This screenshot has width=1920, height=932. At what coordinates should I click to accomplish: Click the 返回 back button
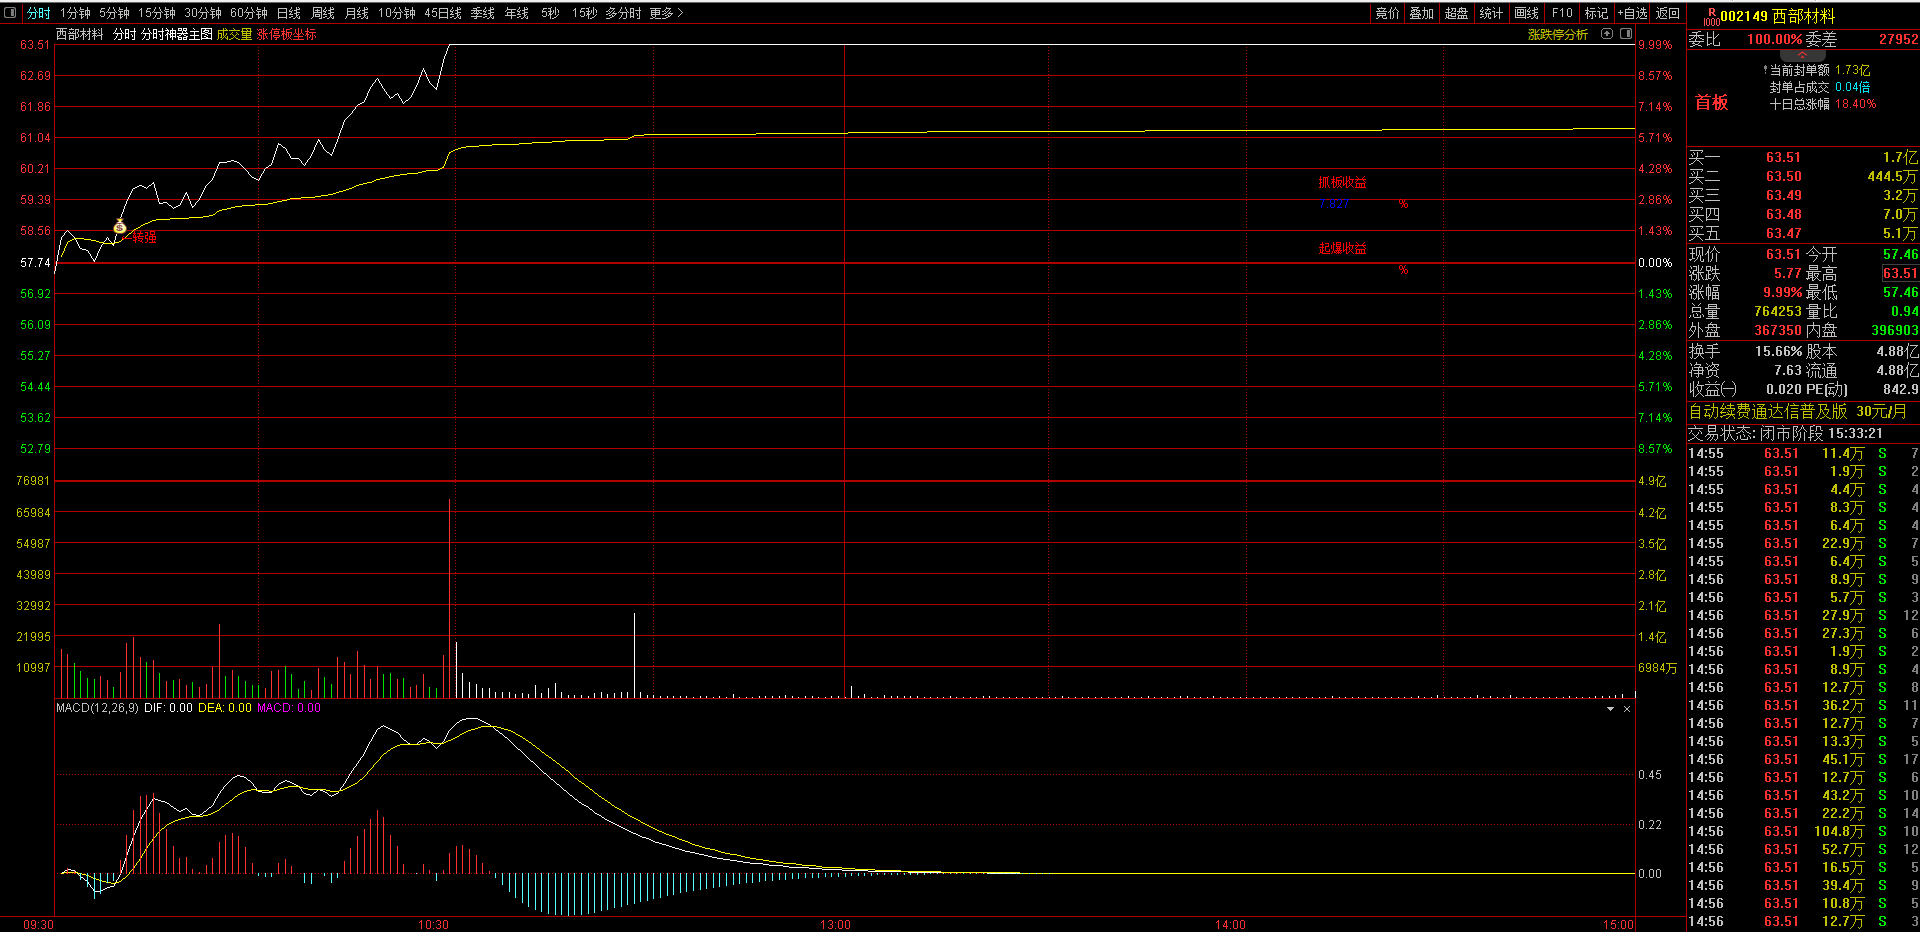[1668, 13]
